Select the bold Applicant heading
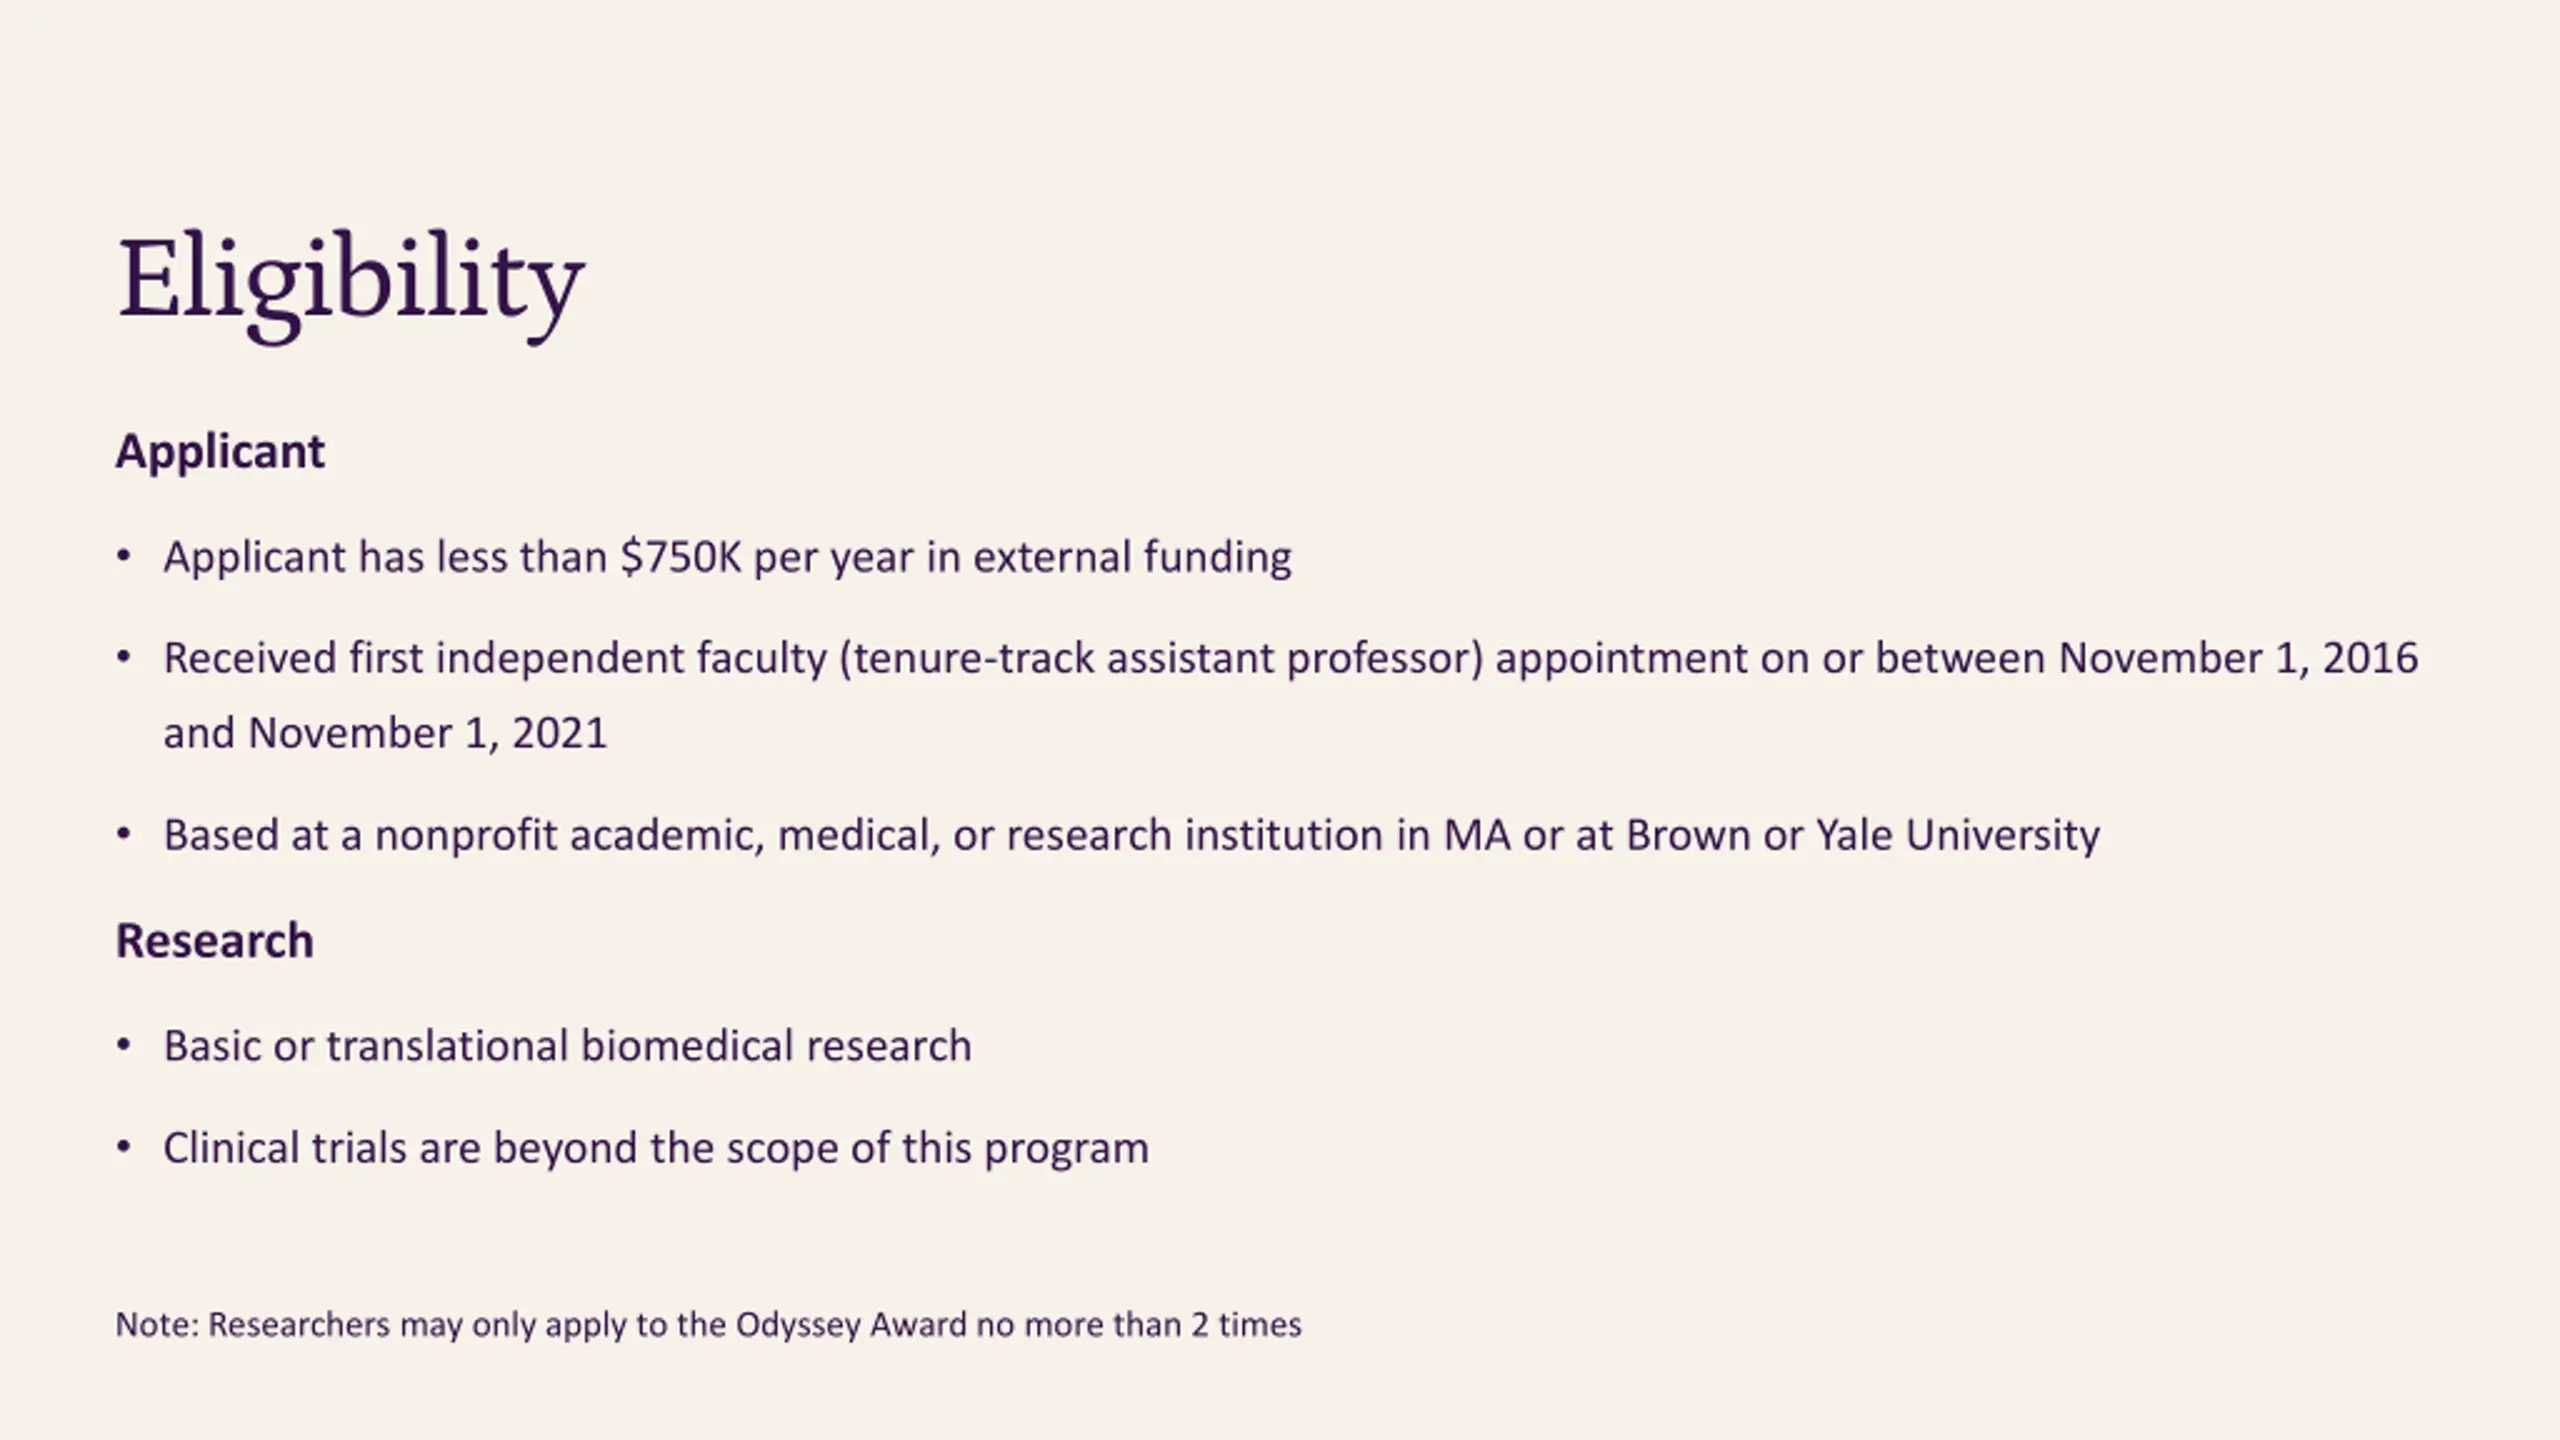Image resolution: width=2560 pixels, height=1440 pixels. [x=220, y=452]
